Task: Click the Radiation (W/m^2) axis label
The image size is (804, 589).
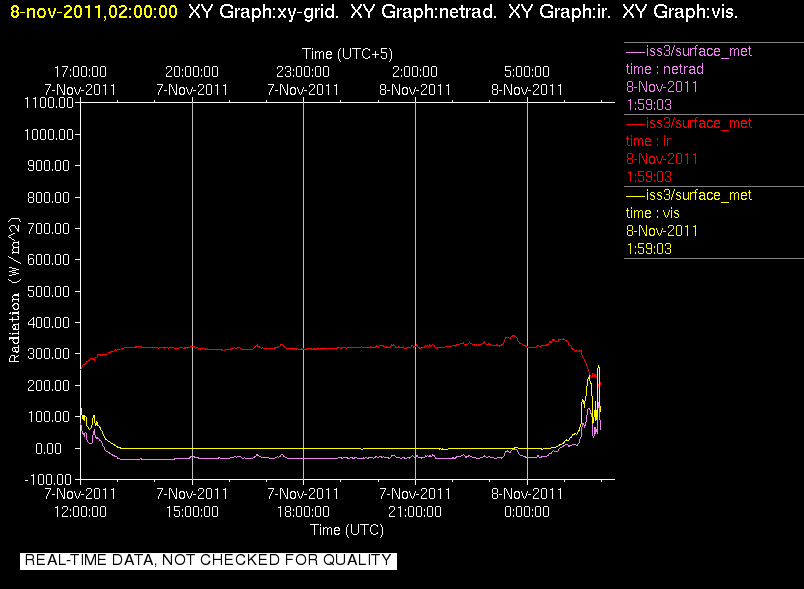Action: [x=14, y=290]
